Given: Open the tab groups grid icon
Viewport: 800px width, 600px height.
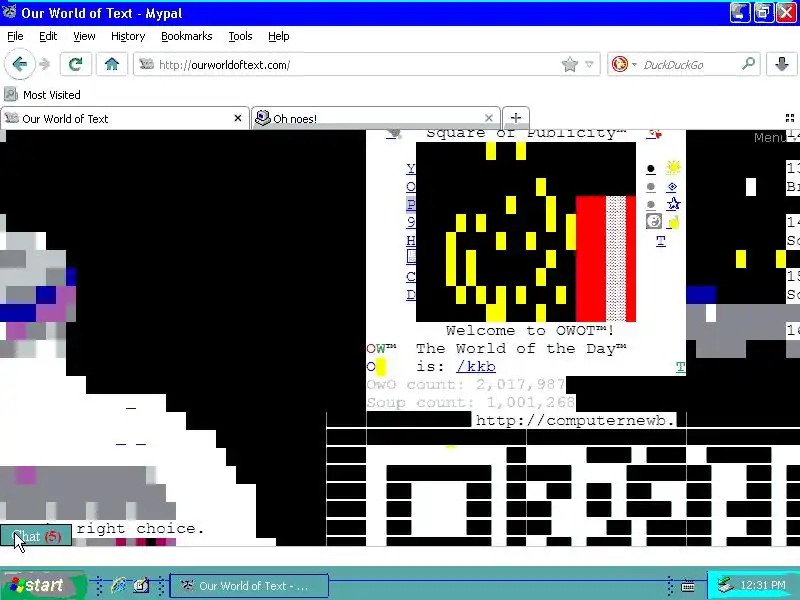Looking at the screenshot, I should pyautogui.click(x=790, y=118).
